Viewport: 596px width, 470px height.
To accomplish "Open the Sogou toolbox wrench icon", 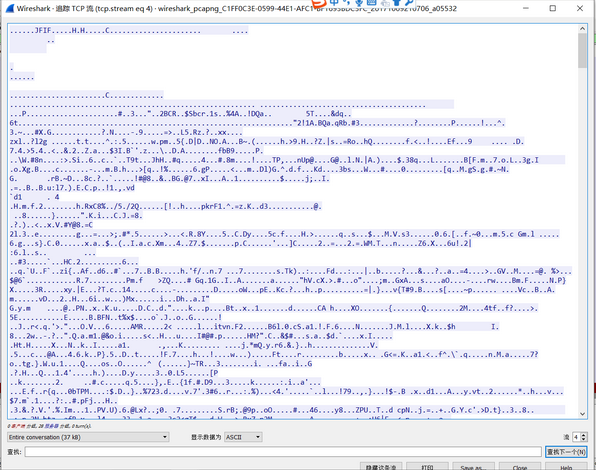I will click(x=409, y=3).
